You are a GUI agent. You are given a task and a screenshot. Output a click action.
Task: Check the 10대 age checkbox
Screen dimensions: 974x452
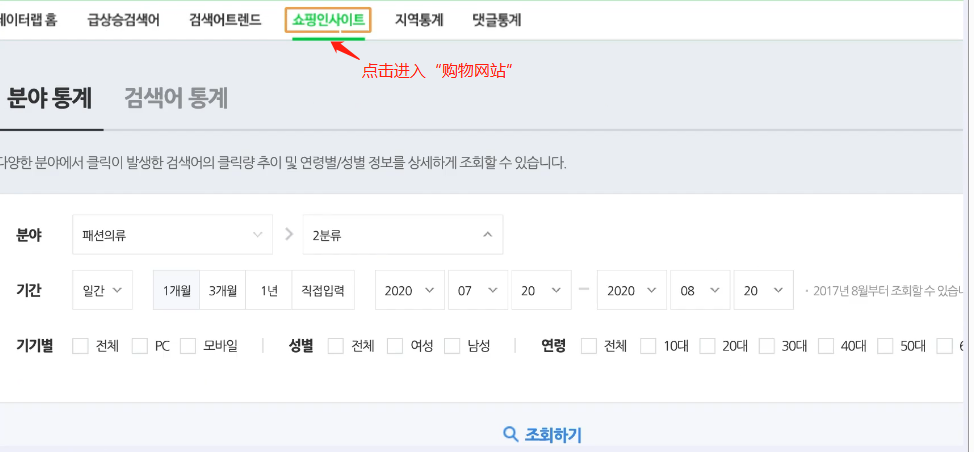click(x=649, y=346)
